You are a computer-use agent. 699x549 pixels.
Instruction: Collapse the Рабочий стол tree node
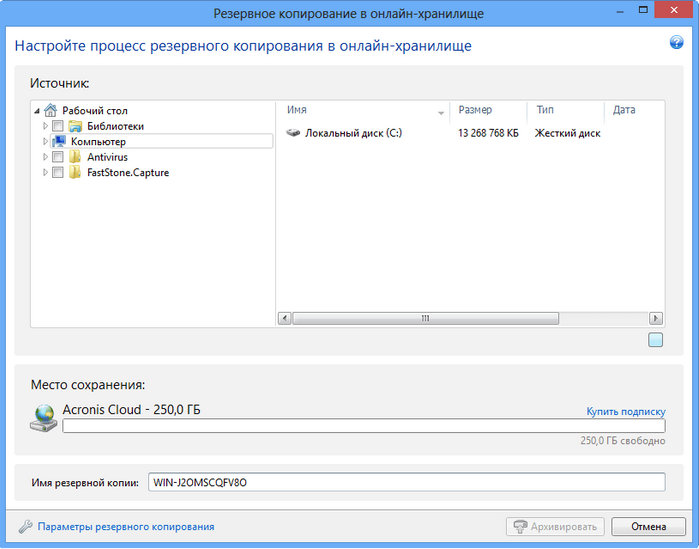click(37, 111)
